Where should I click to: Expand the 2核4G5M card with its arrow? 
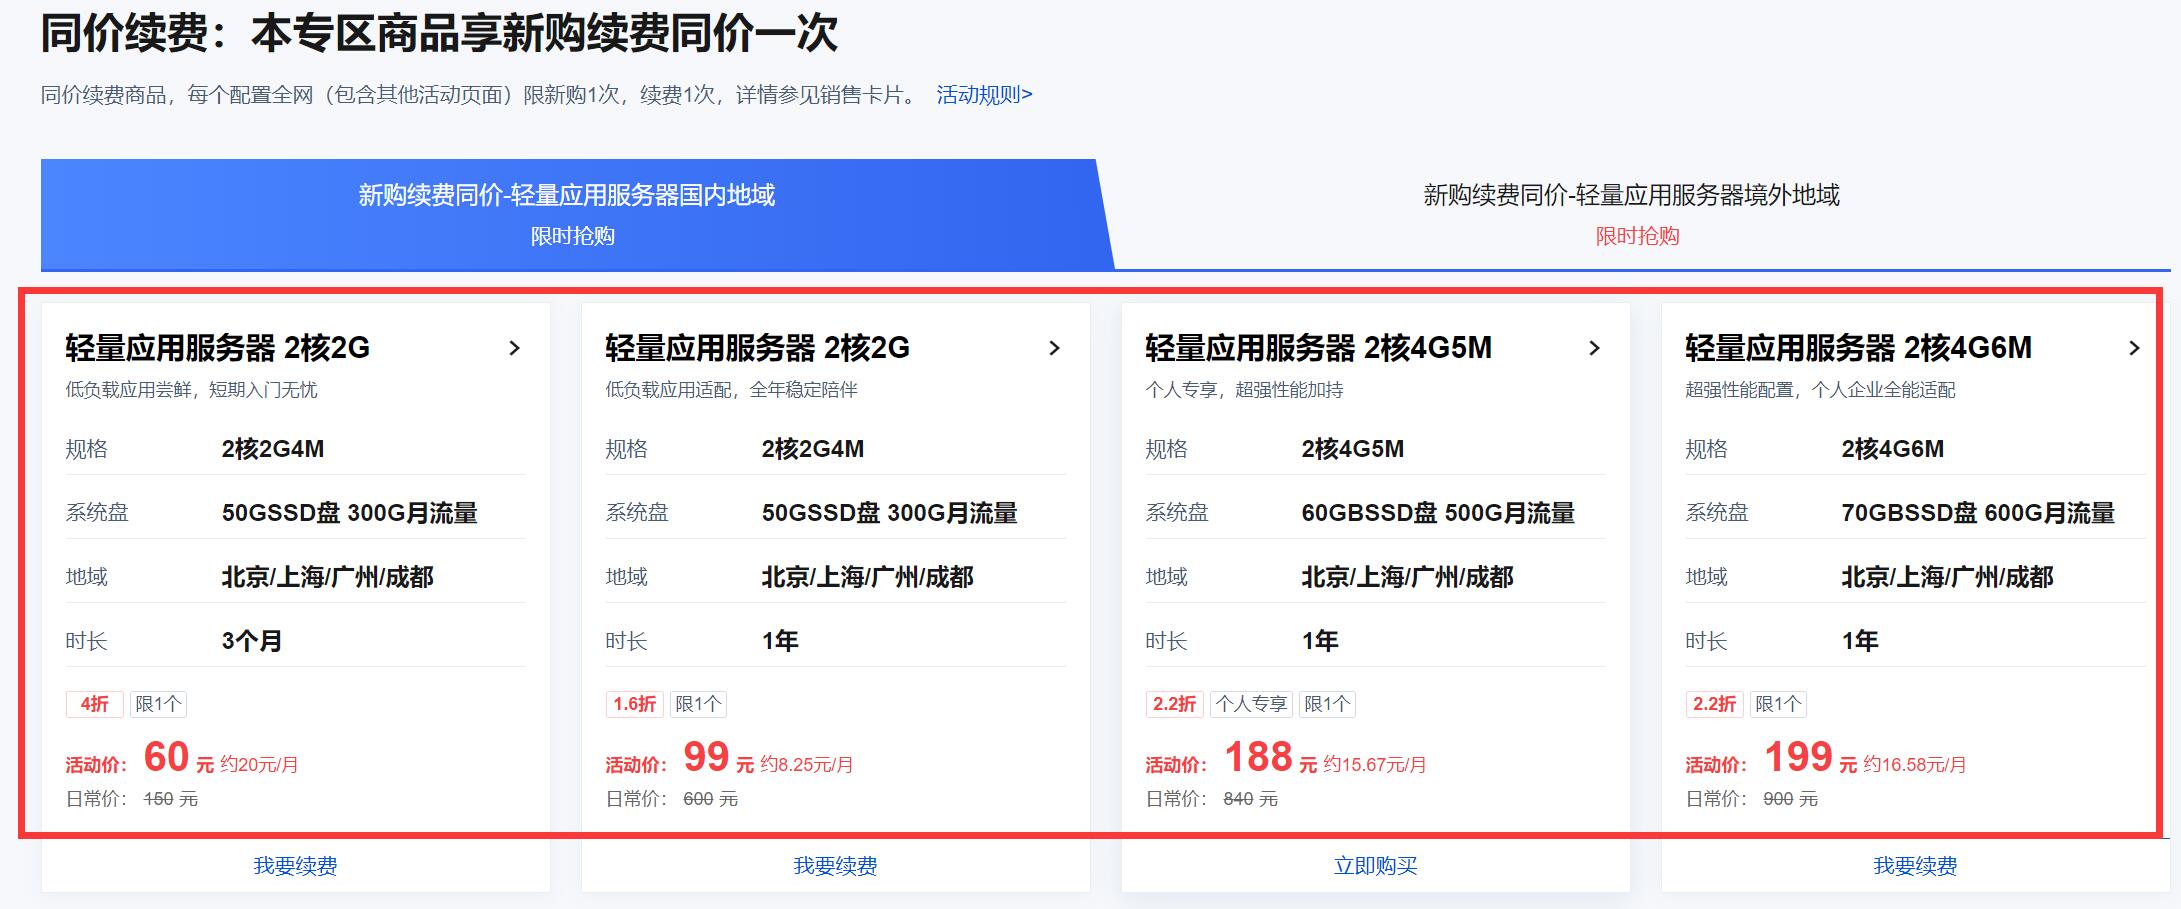click(x=1594, y=348)
